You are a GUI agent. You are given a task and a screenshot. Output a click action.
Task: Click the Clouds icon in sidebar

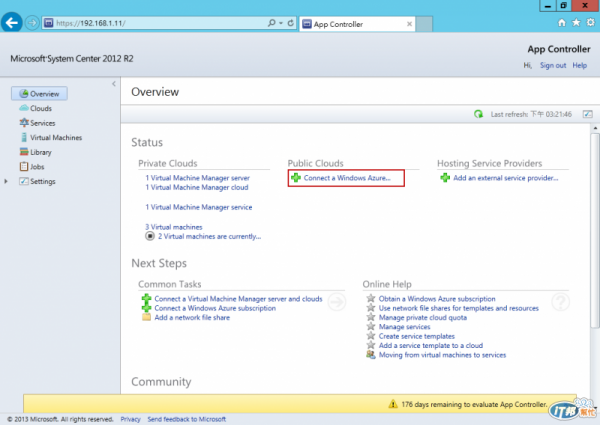(x=24, y=108)
